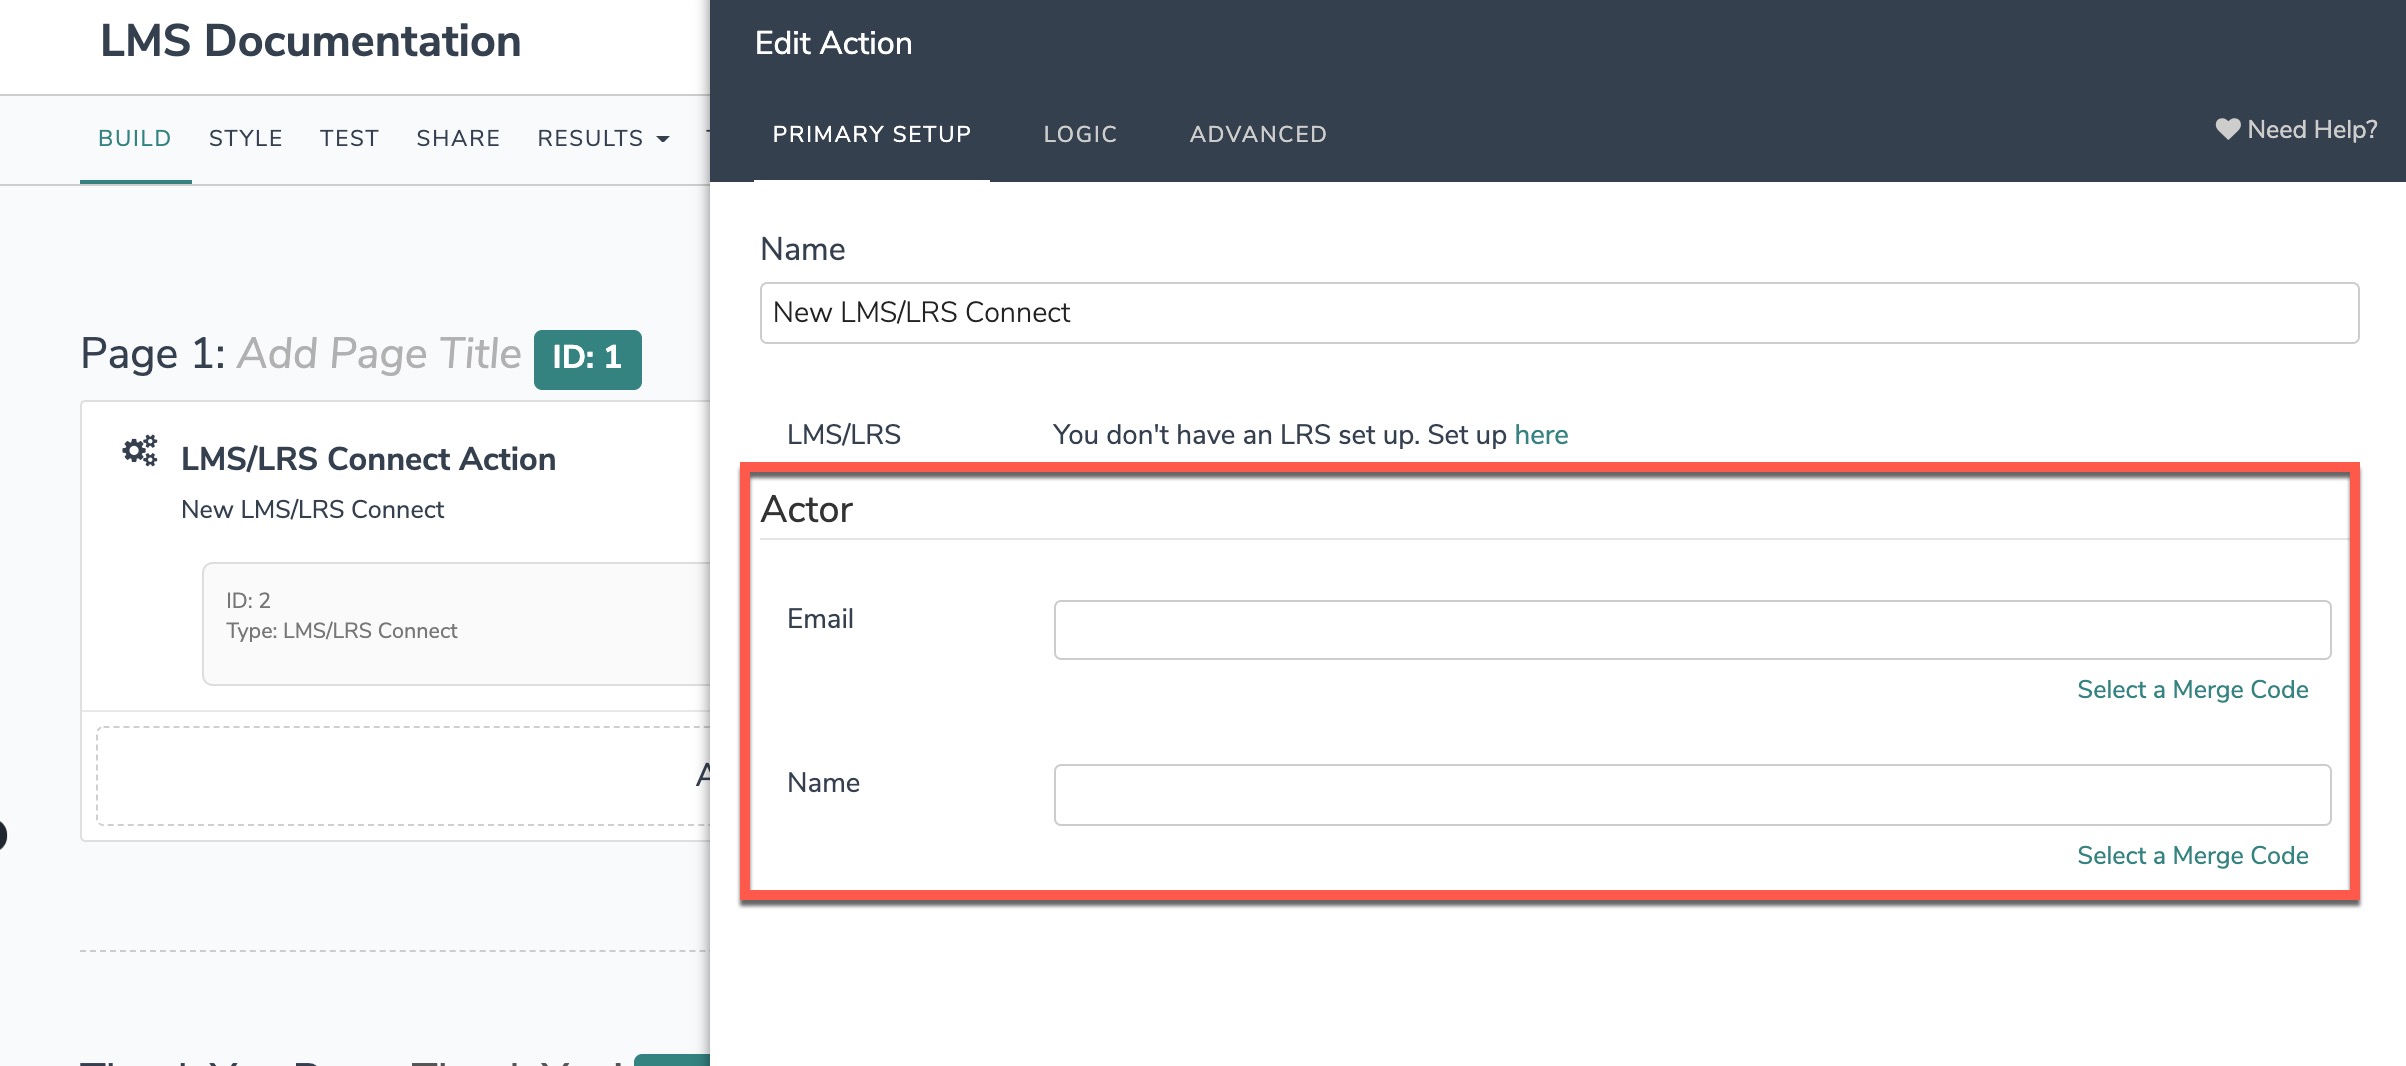Select a Merge Code for Actor Name field
This screenshot has height=1066, width=2406.
click(x=2192, y=856)
